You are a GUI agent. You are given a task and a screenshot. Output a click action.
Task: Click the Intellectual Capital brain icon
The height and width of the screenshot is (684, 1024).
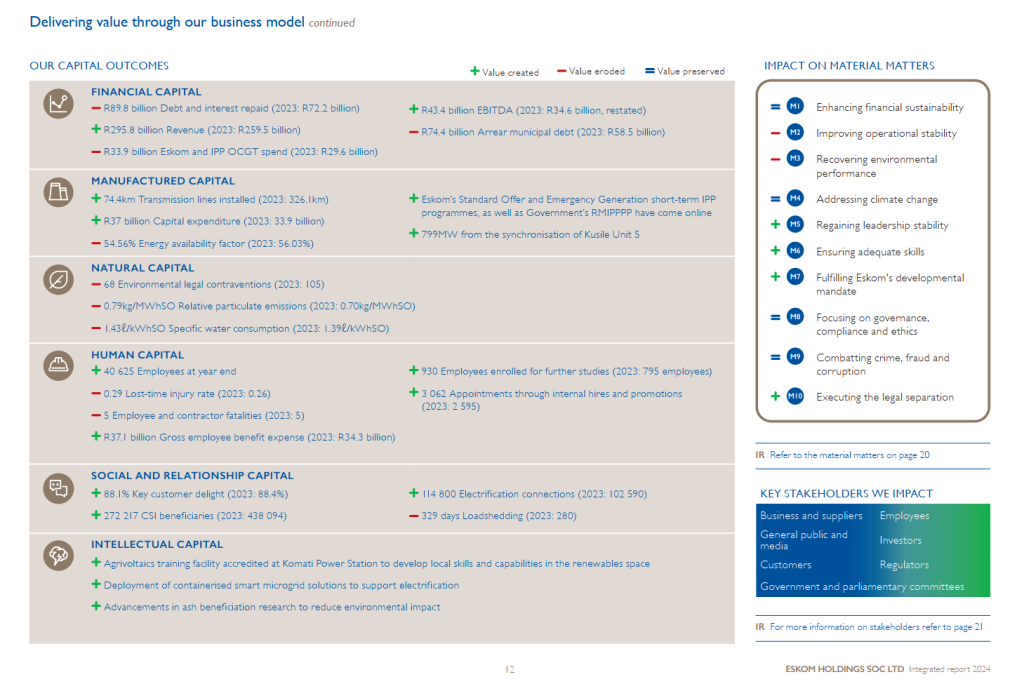[58, 555]
